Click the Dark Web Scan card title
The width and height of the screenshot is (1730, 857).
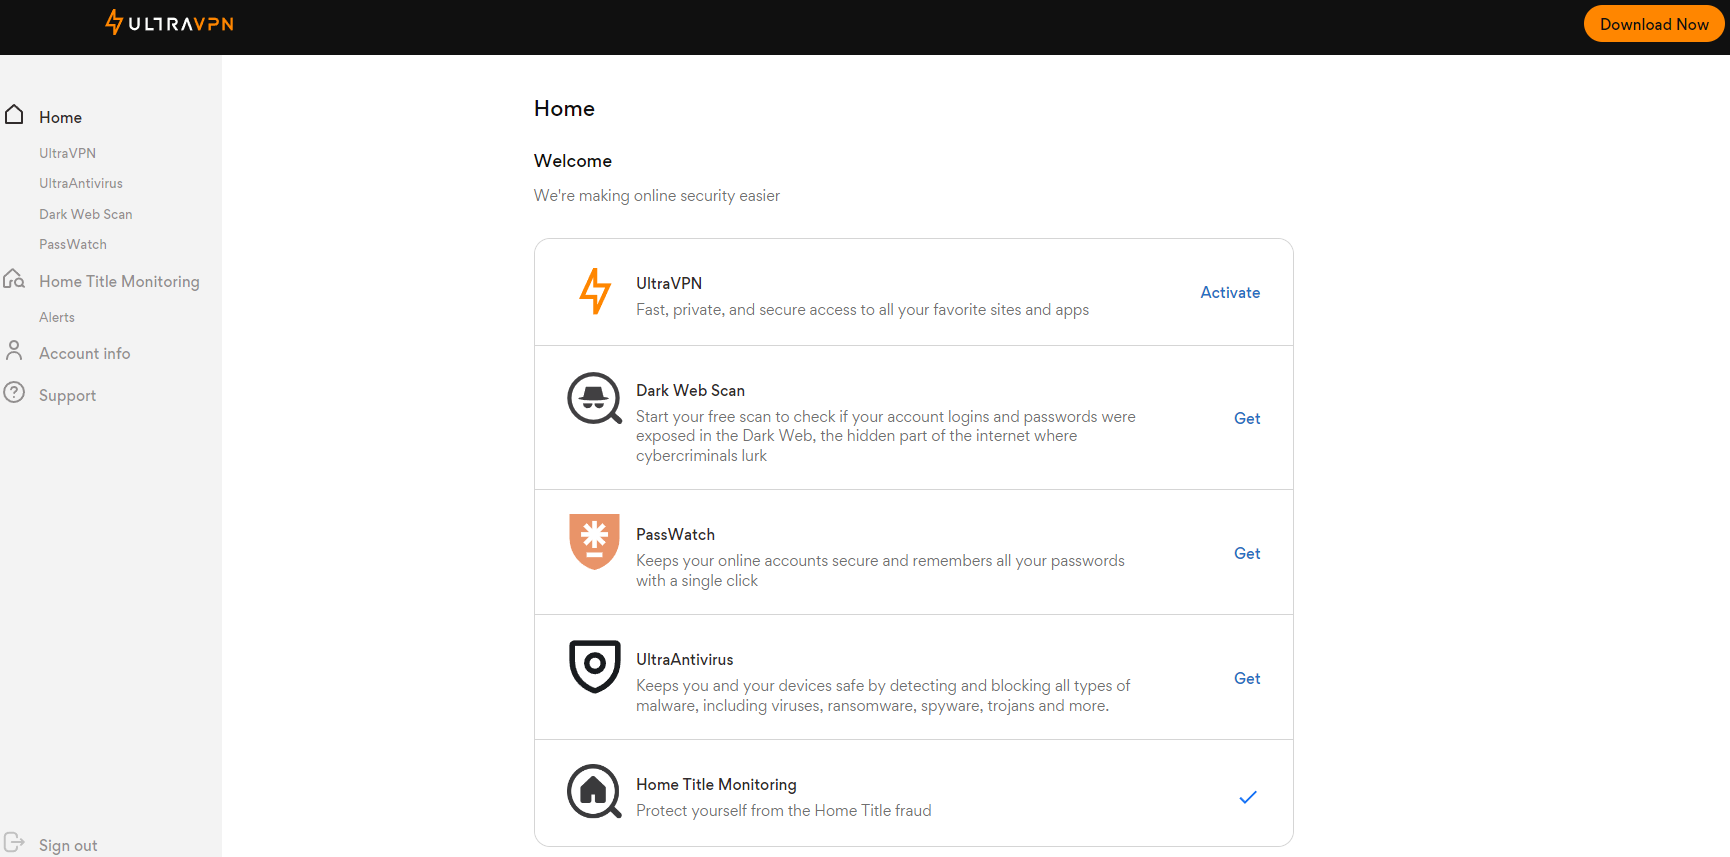[x=690, y=391]
